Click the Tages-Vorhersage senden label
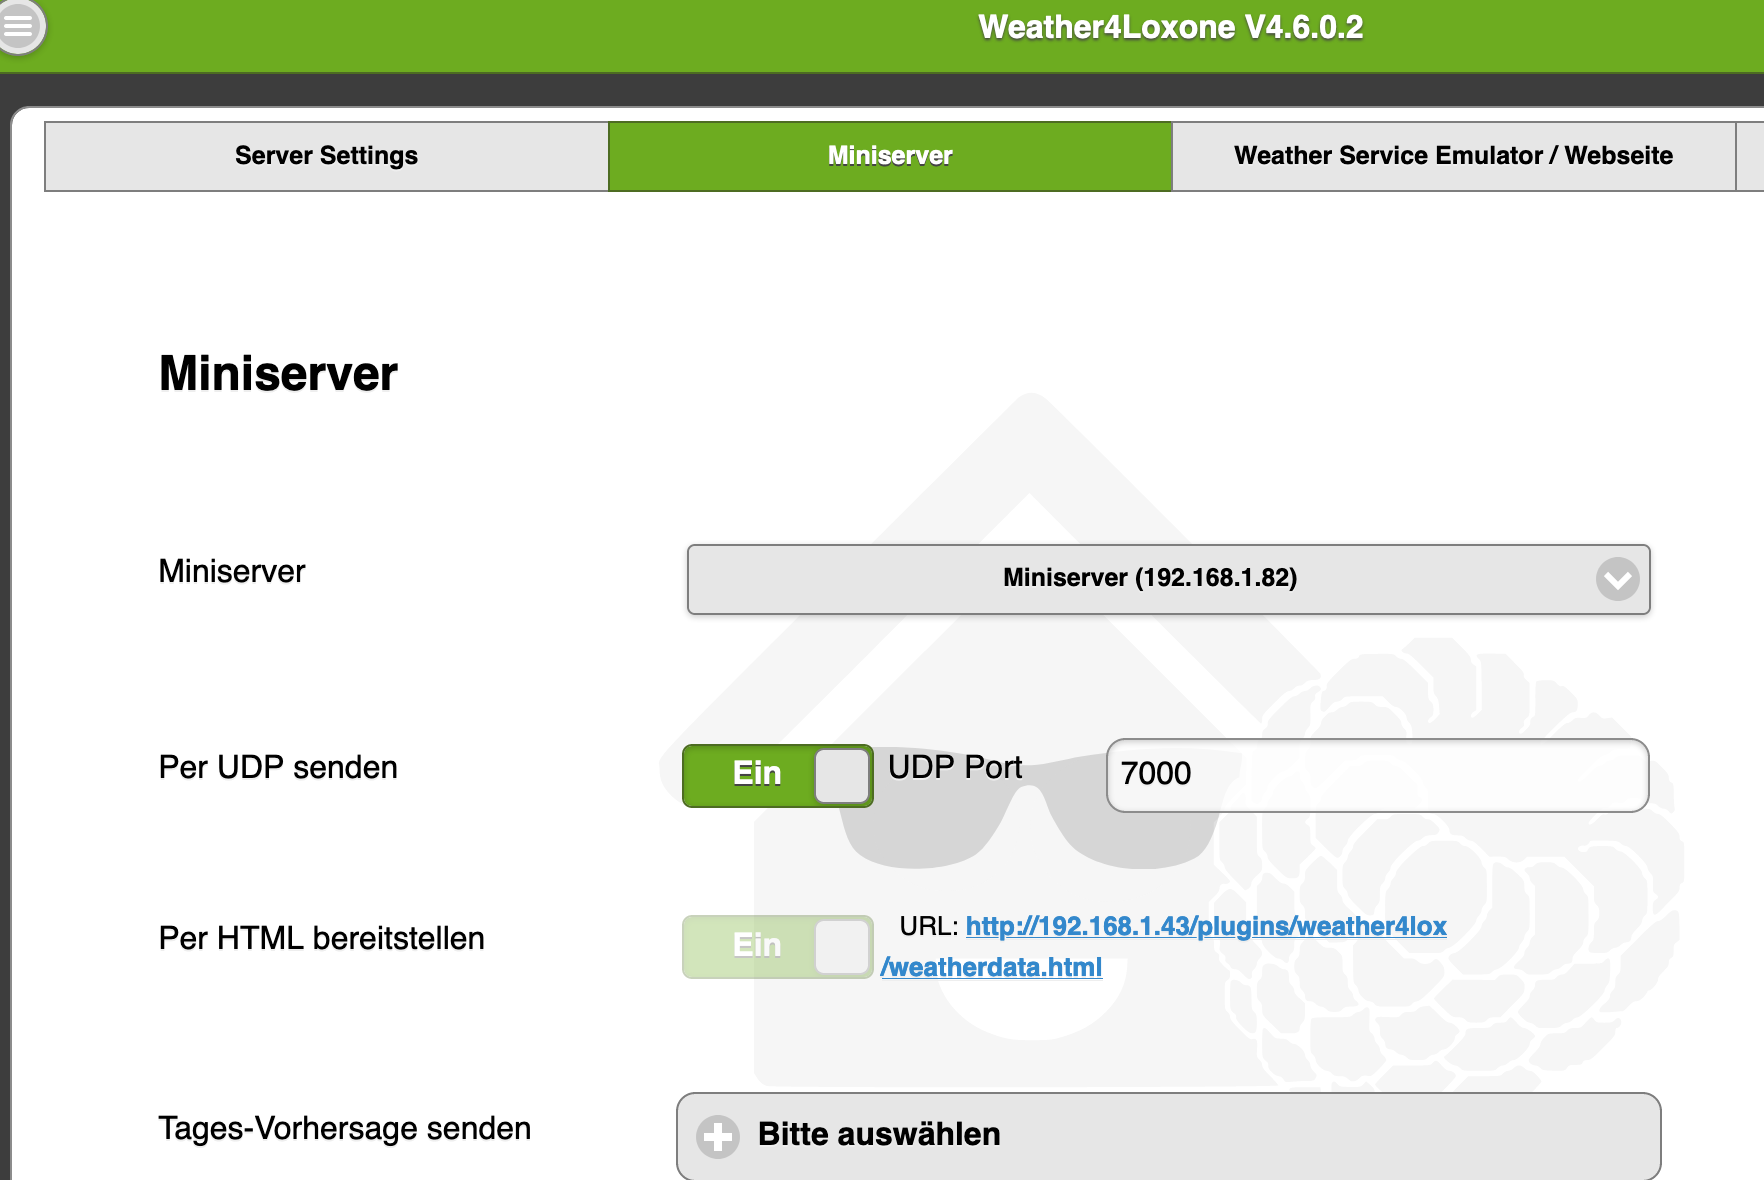 (x=344, y=1129)
